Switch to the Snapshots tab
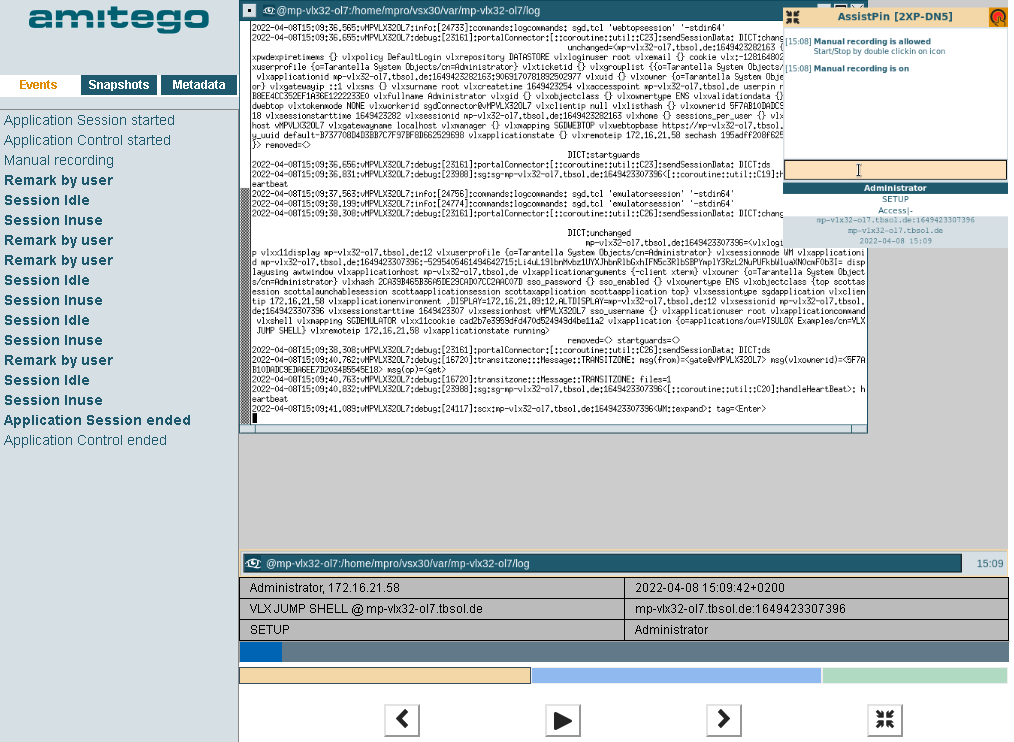The image size is (1014, 742). pyautogui.click(x=119, y=85)
